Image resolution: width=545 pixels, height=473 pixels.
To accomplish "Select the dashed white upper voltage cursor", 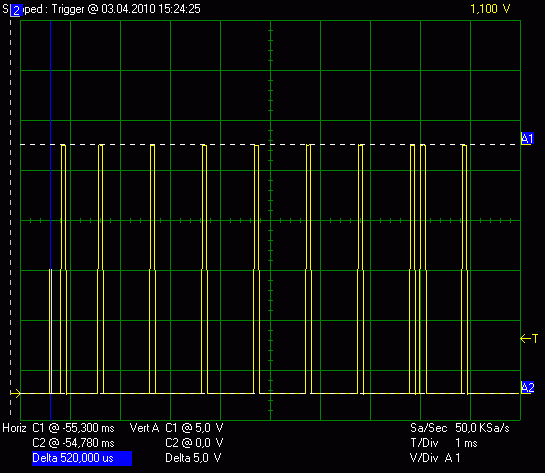I will [270, 144].
